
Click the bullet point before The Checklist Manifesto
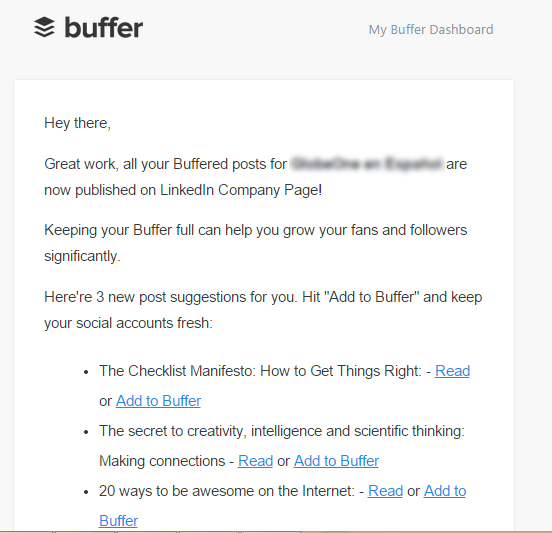tap(86, 372)
